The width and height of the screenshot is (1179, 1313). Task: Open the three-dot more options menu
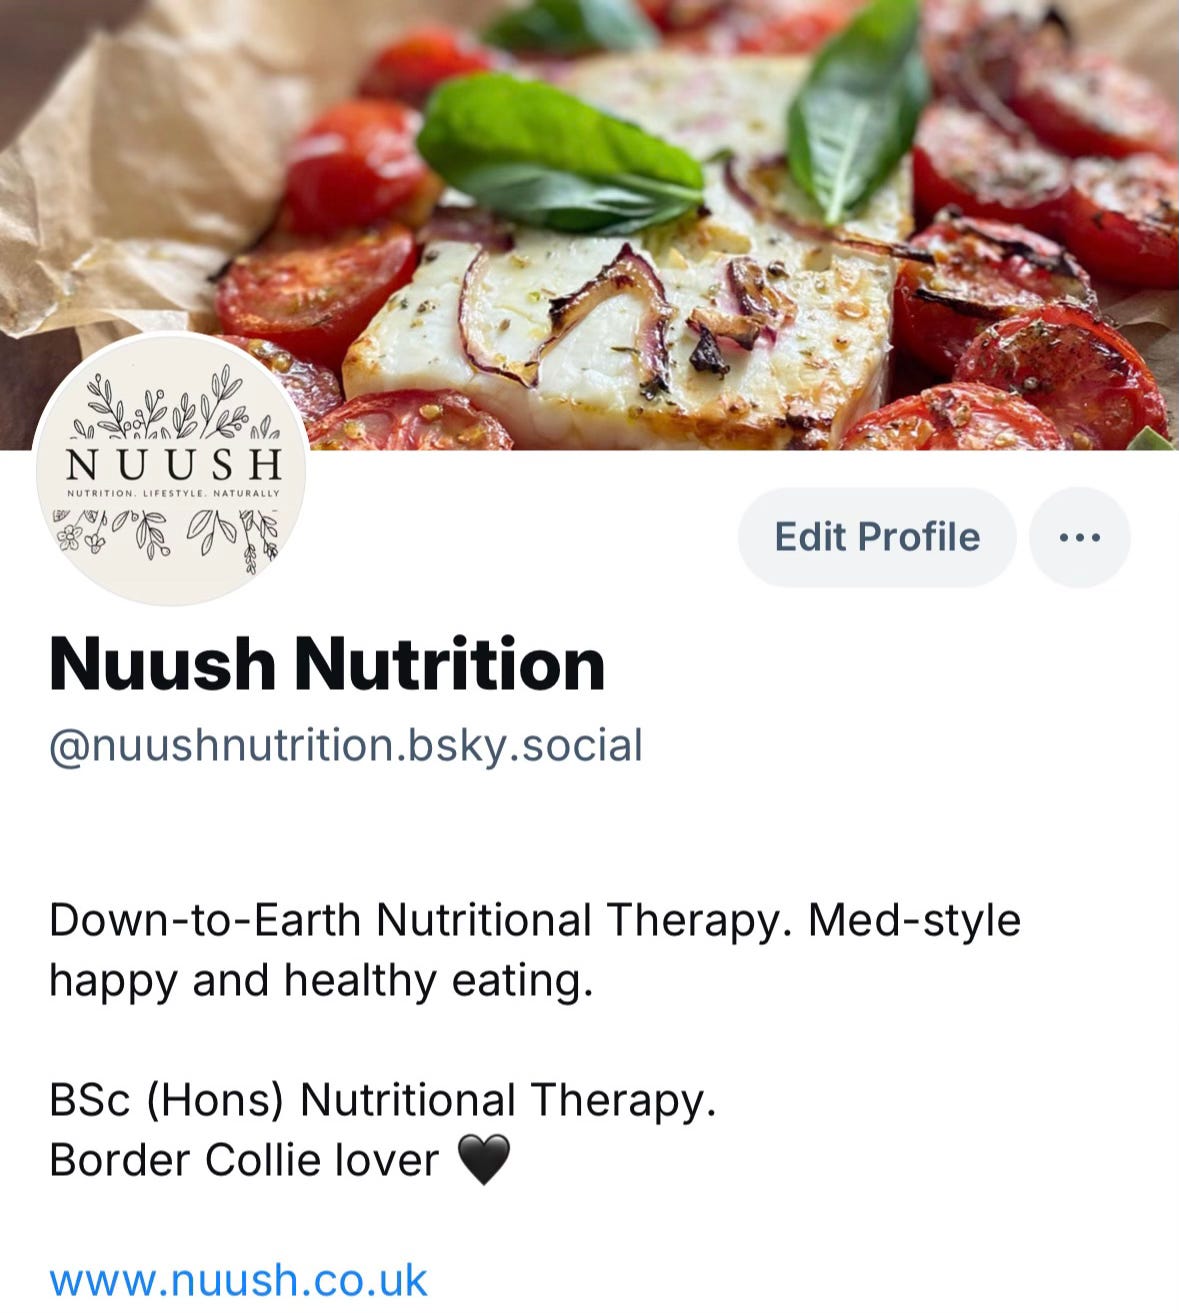coord(1079,537)
